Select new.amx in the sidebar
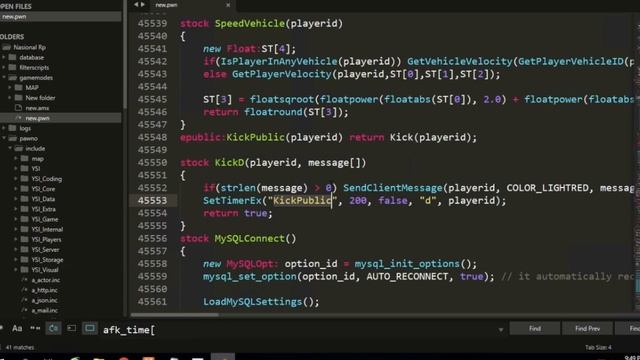Viewport: 640px width, 360px height. (37, 108)
